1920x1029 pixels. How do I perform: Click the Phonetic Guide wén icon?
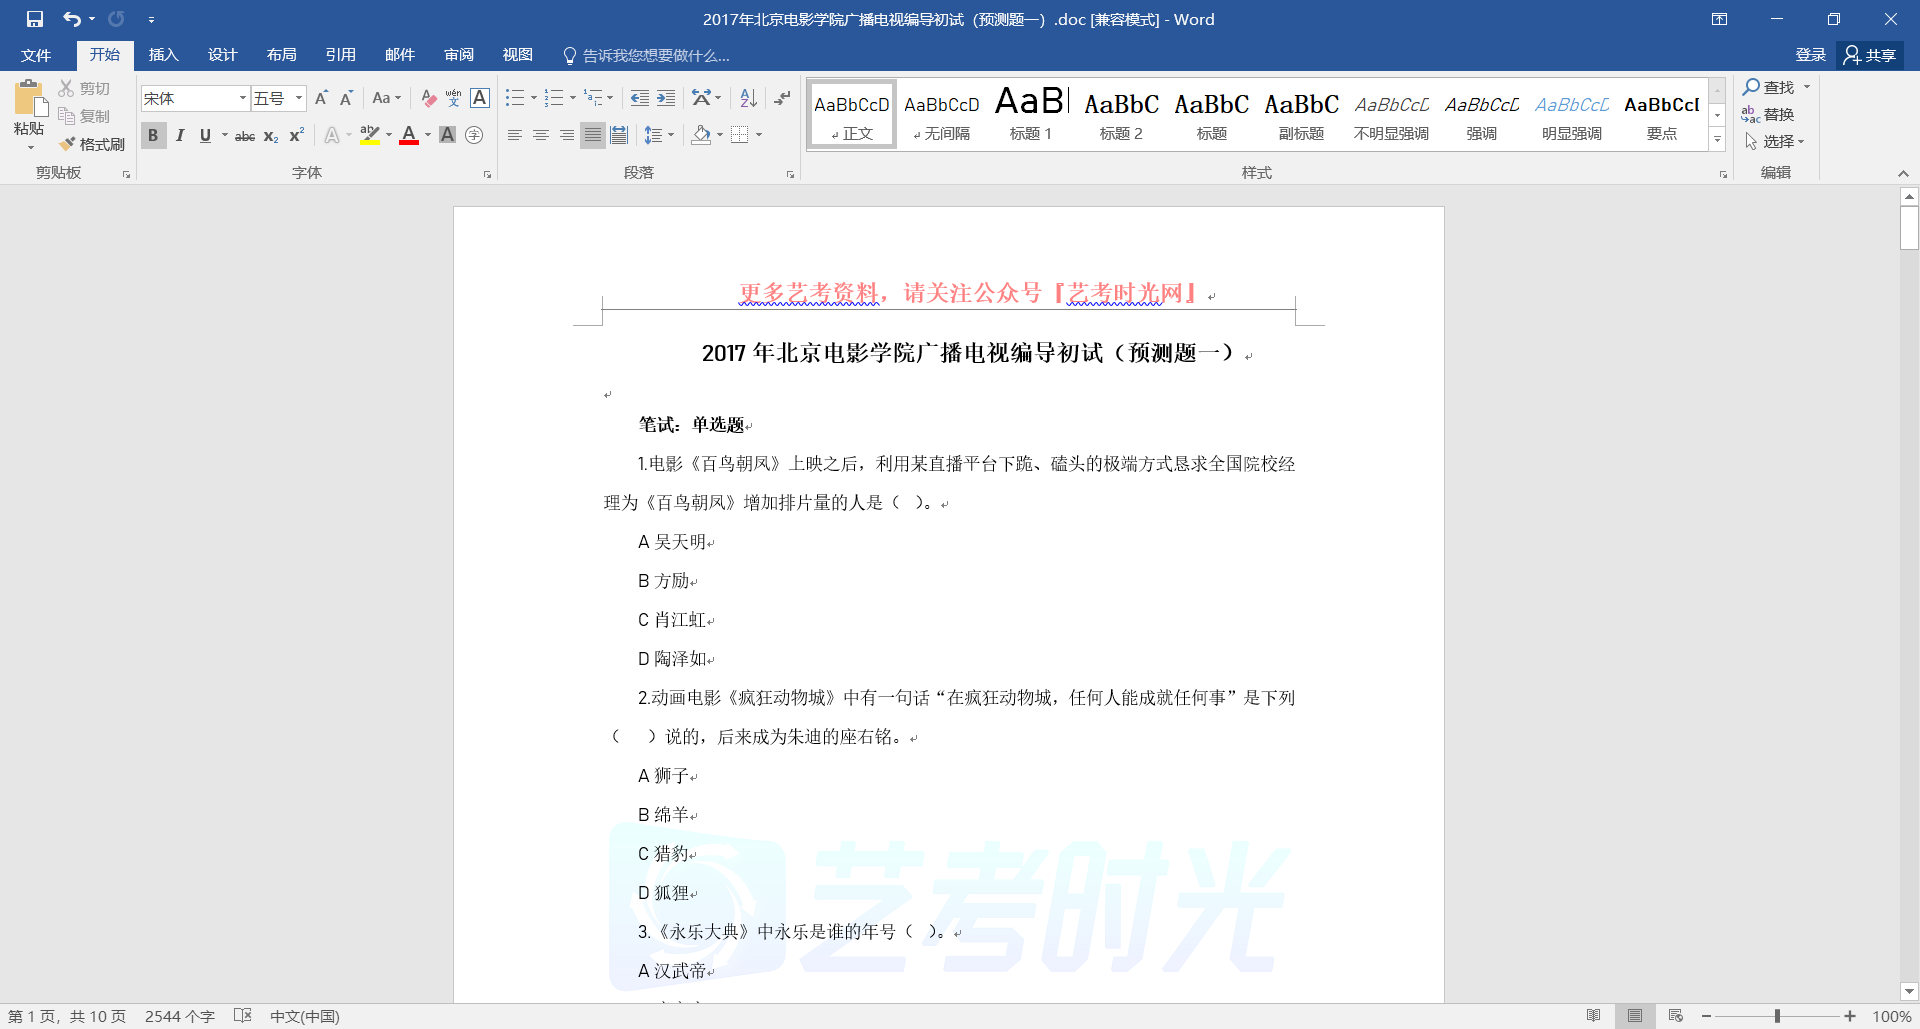coord(453,98)
